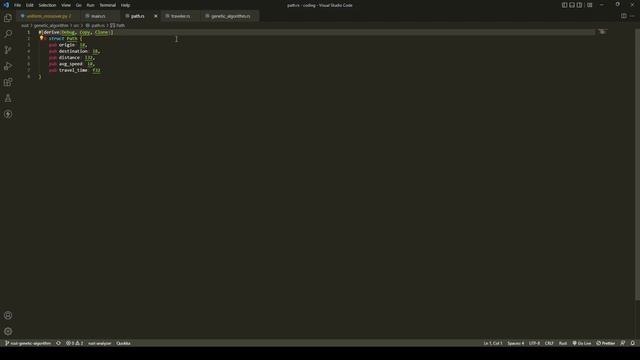Click the editor vertical scrollbar
640x360 pixels.
click(x=638, y=163)
